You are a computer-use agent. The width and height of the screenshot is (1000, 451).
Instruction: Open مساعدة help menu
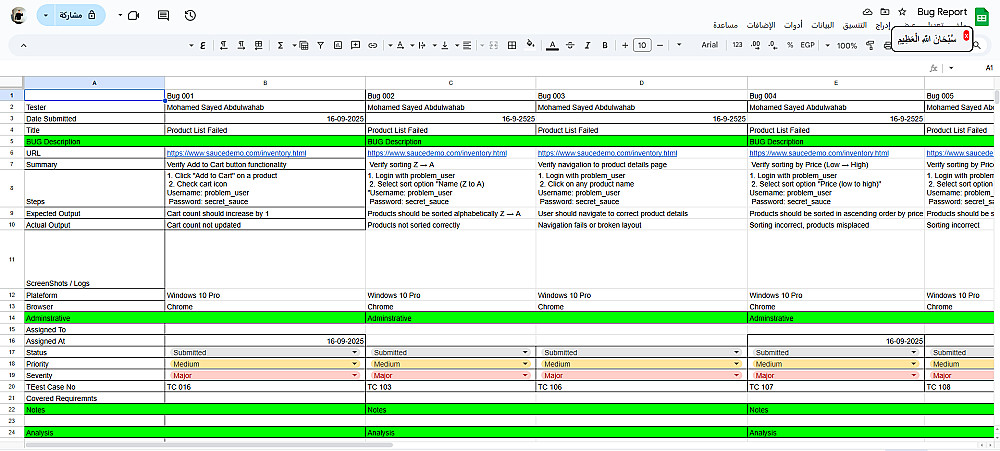click(x=726, y=26)
